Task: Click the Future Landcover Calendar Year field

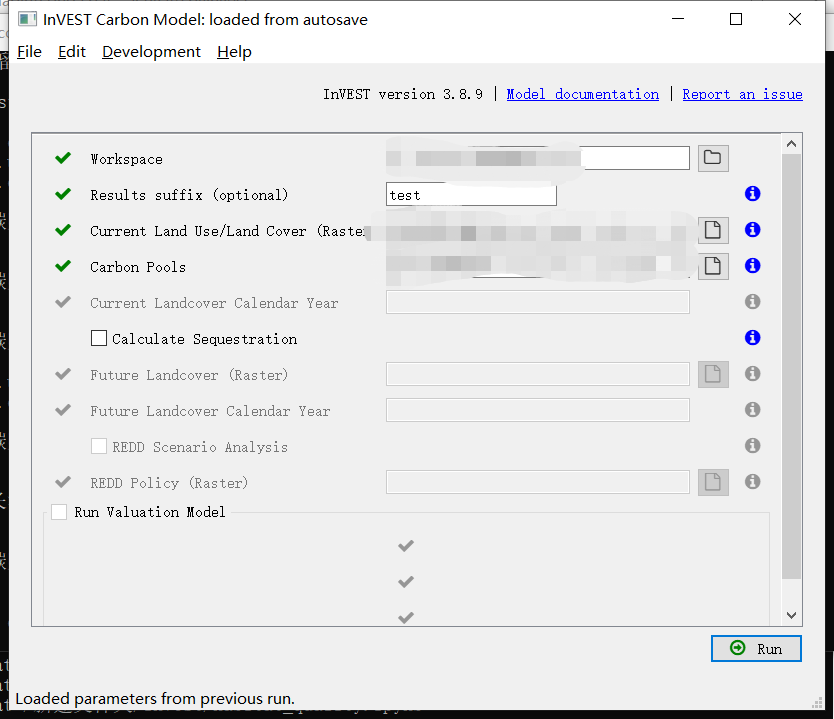Action: click(x=538, y=410)
